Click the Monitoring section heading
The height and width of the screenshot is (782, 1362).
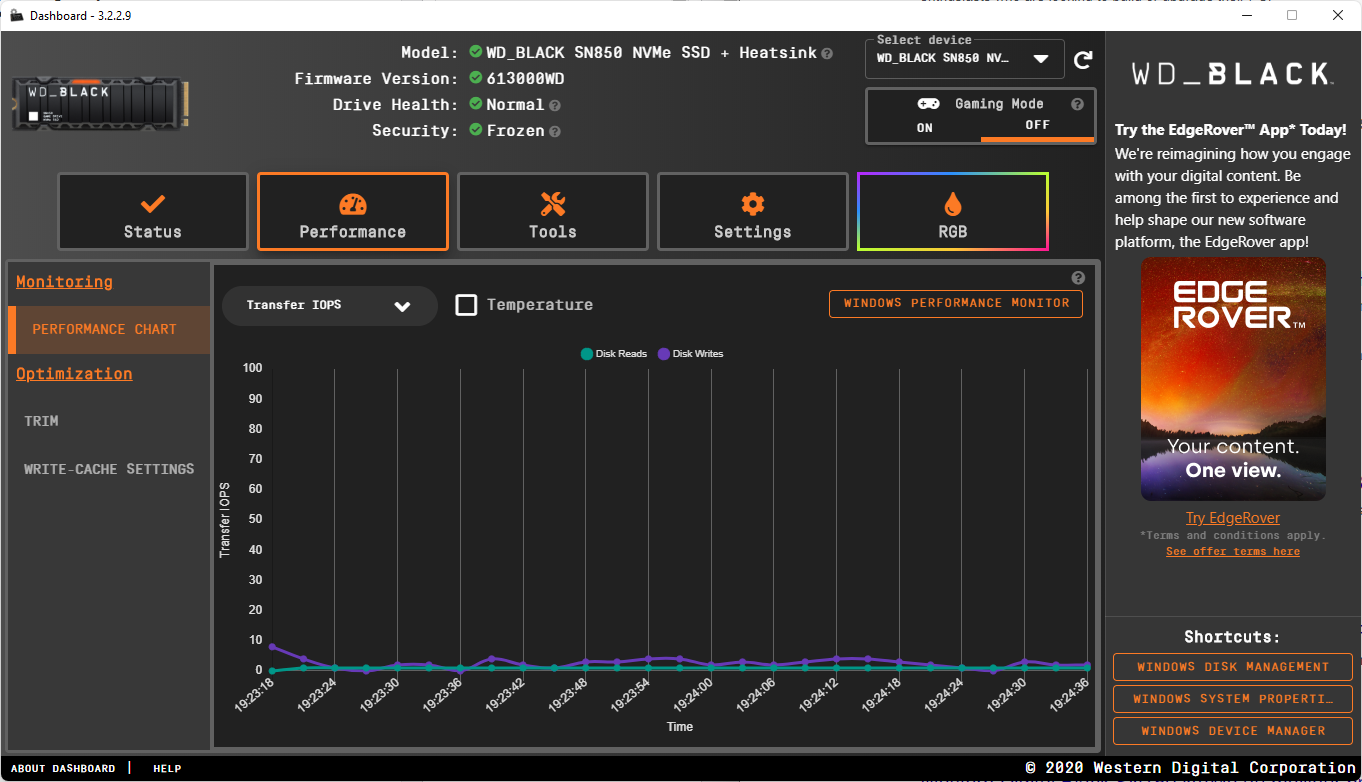64,282
